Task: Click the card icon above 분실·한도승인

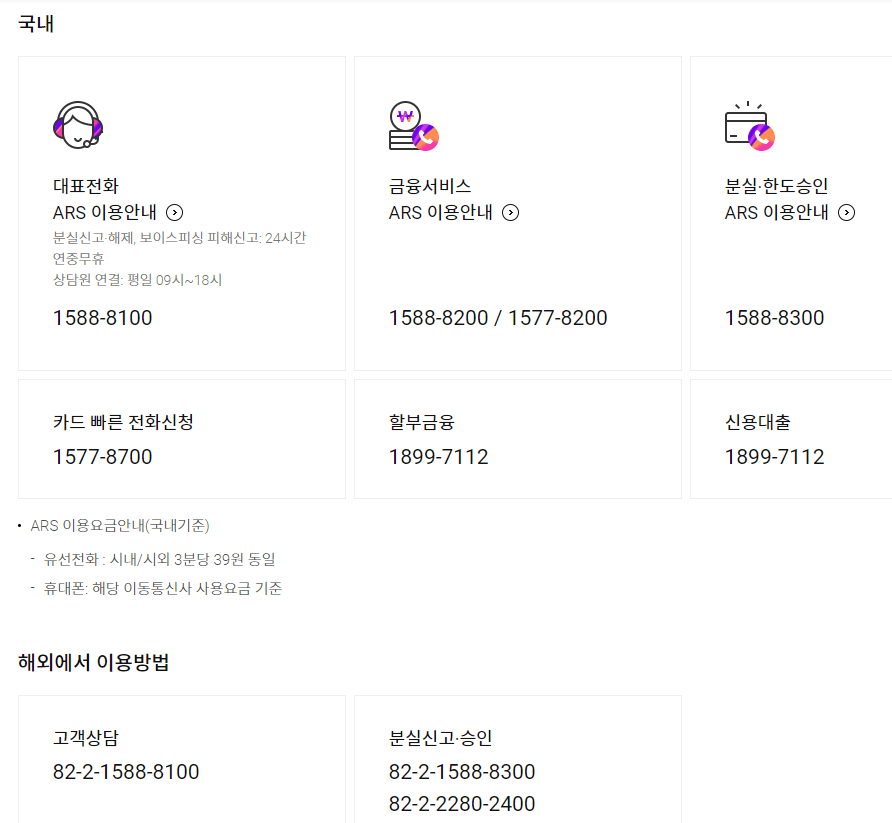Action: (748, 128)
